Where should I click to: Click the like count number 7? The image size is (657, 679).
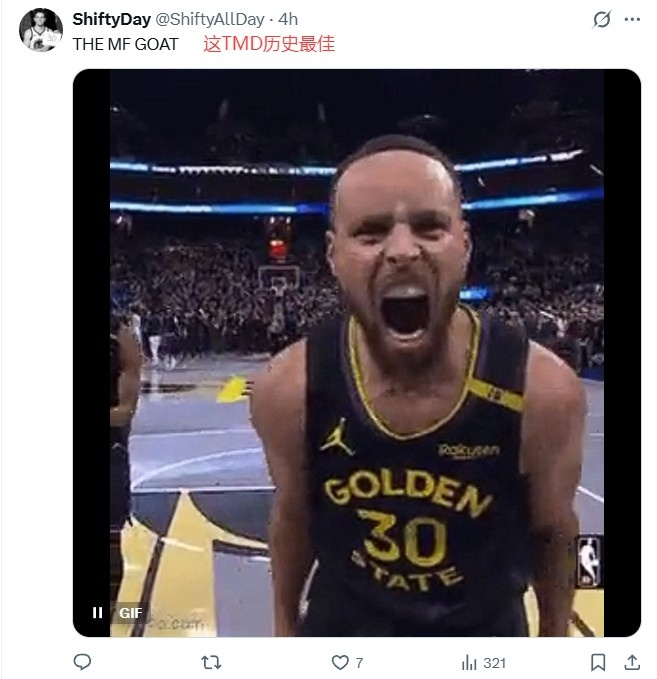359,663
